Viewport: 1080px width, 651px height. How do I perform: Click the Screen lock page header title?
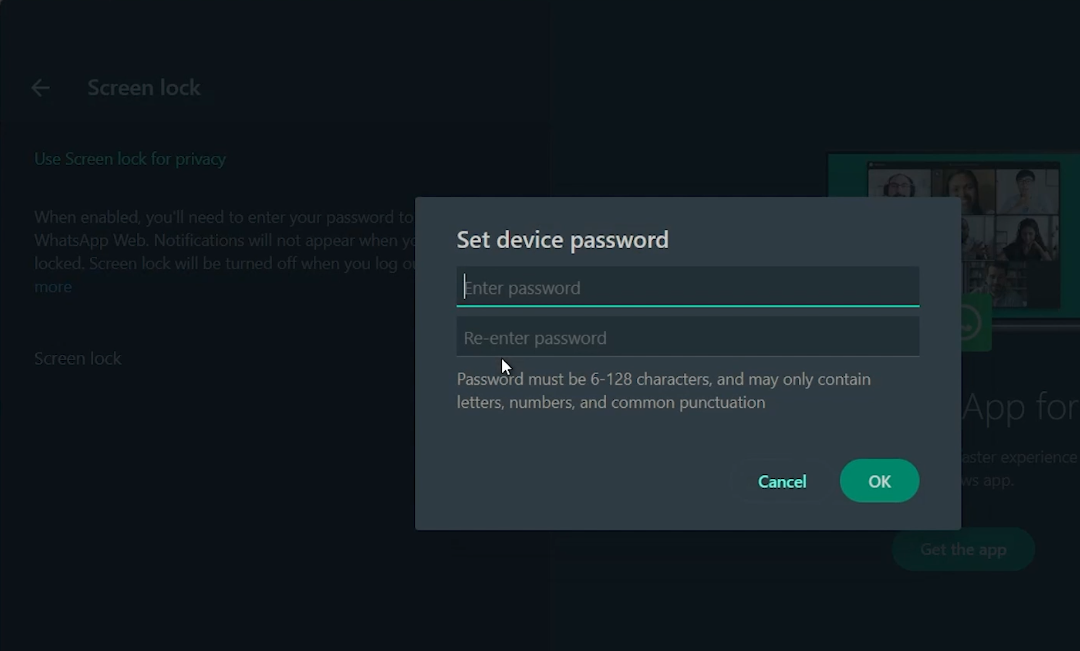click(x=144, y=88)
